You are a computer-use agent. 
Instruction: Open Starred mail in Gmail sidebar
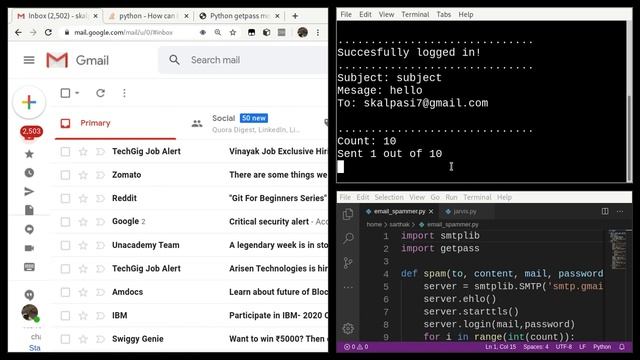pyautogui.click(x=29, y=154)
